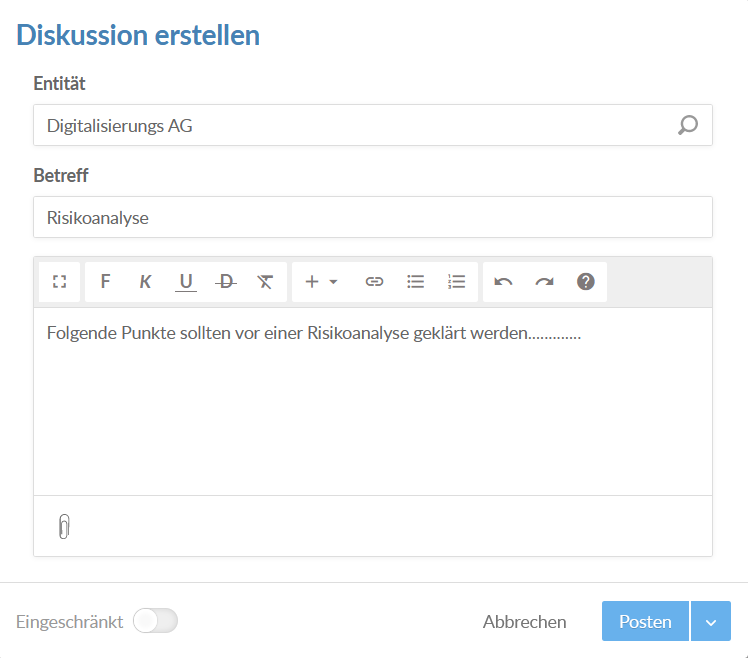Open the plus insert dropdown
Viewport: 748px width, 658px height.
click(x=322, y=282)
